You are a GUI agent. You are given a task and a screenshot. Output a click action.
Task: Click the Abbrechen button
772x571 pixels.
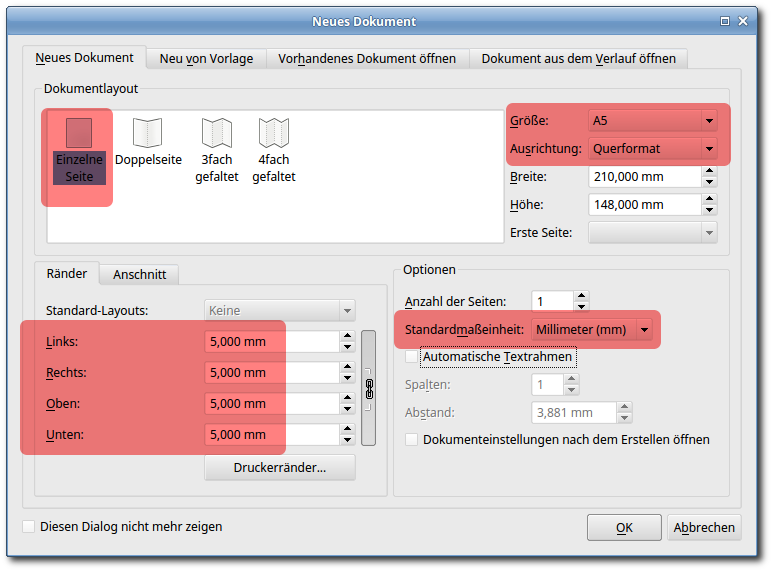click(x=705, y=527)
